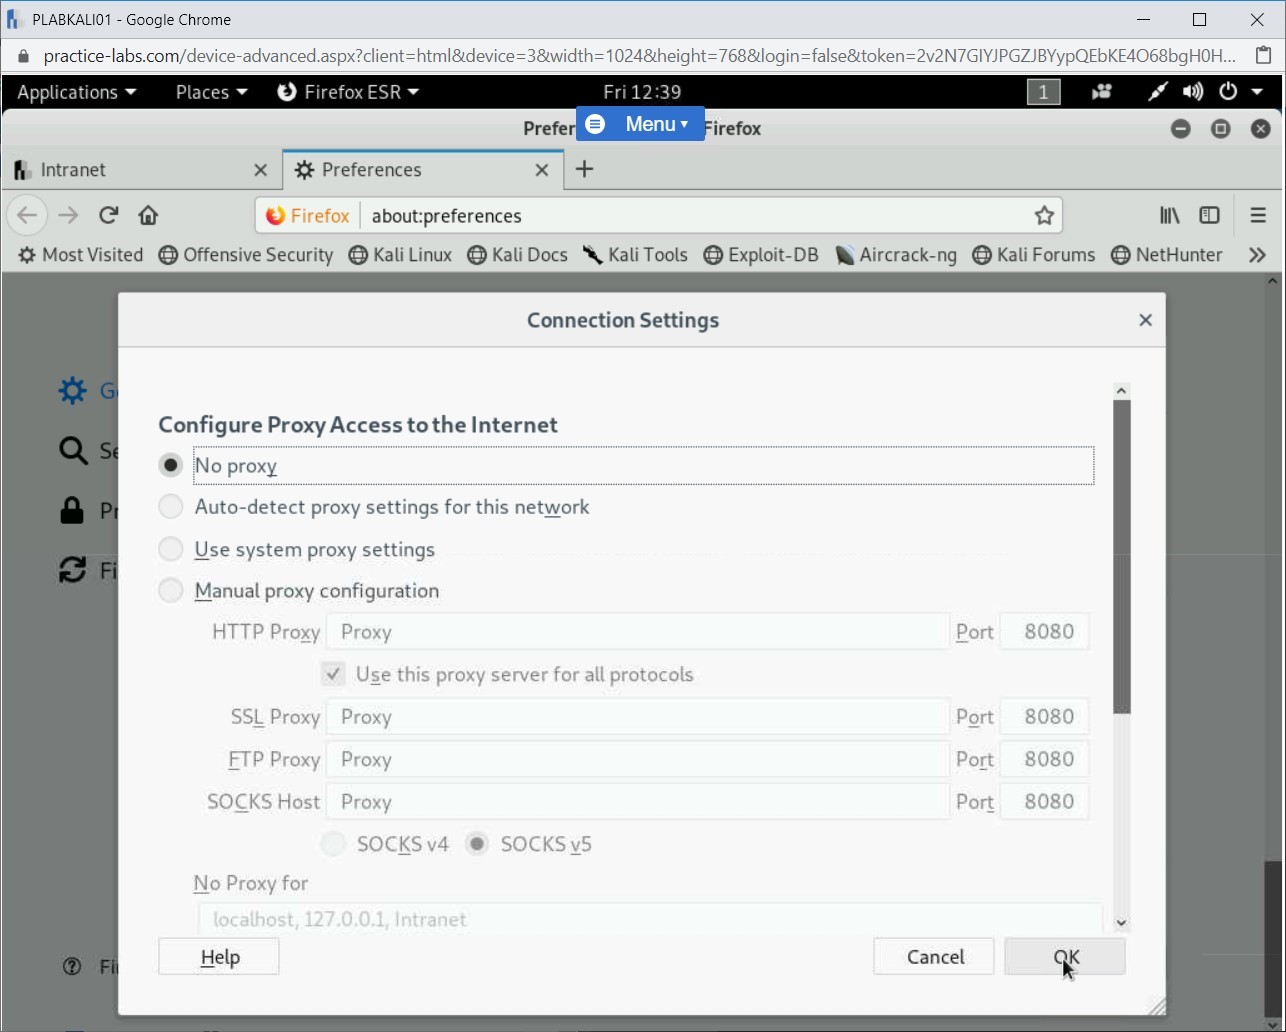Open the Kali Tools bookmark
This screenshot has height=1032, width=1286.
click(x=636, y=255)
